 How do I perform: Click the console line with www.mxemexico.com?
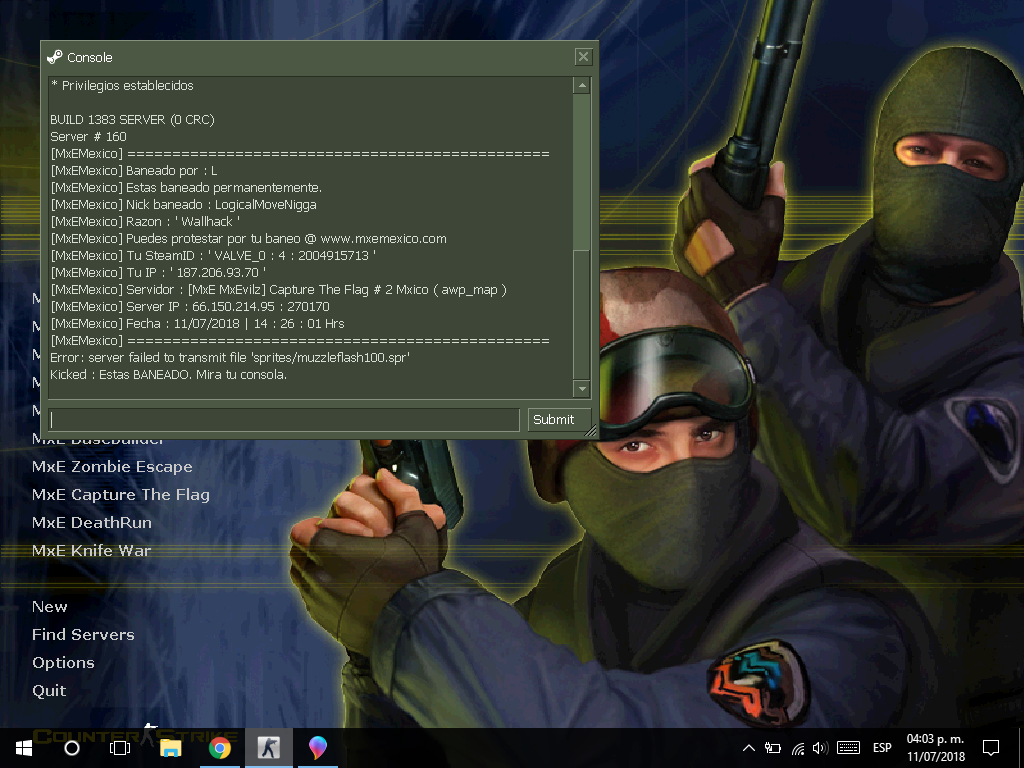(x=249, y=238)
